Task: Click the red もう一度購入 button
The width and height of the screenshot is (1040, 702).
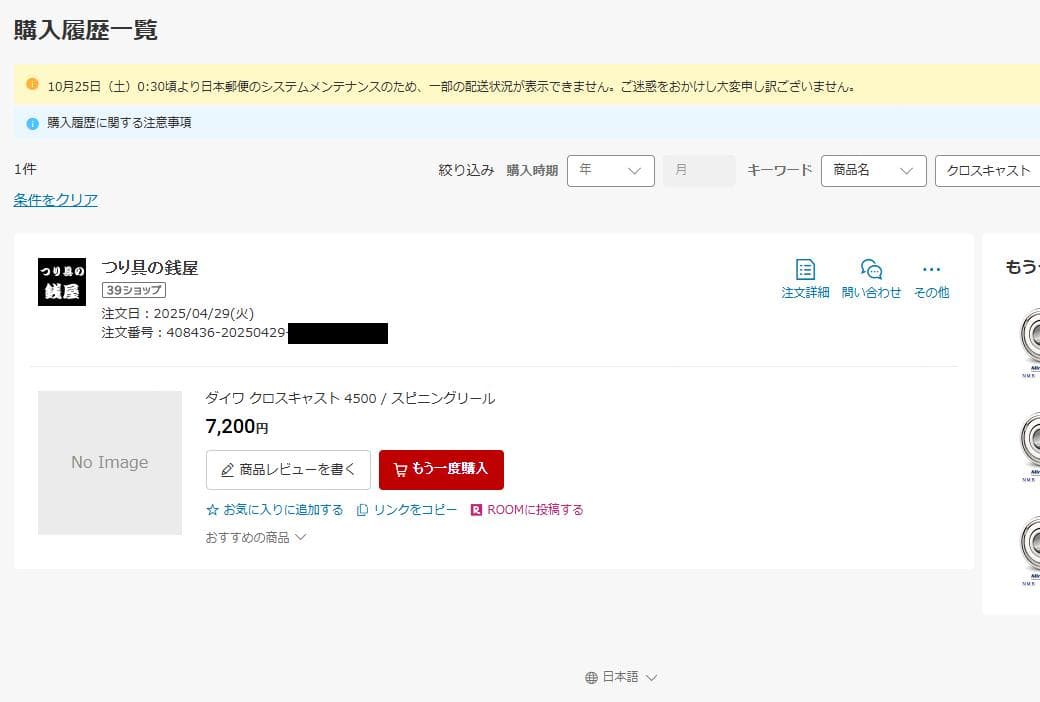Action: pyautogui.click(x=441, y=470)
